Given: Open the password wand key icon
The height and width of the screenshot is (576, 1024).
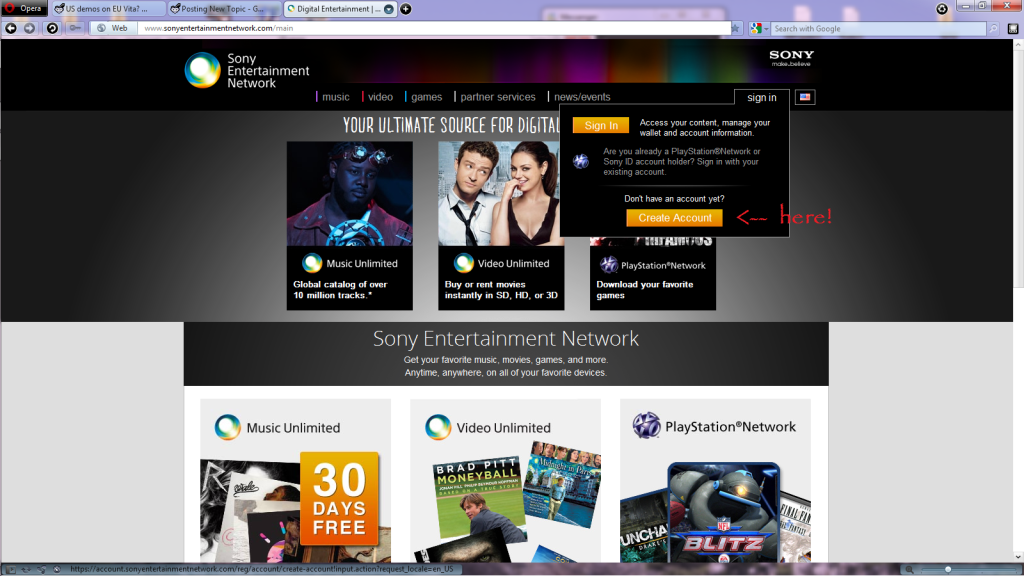Looking at the screenshot, I should pos(76,28).
